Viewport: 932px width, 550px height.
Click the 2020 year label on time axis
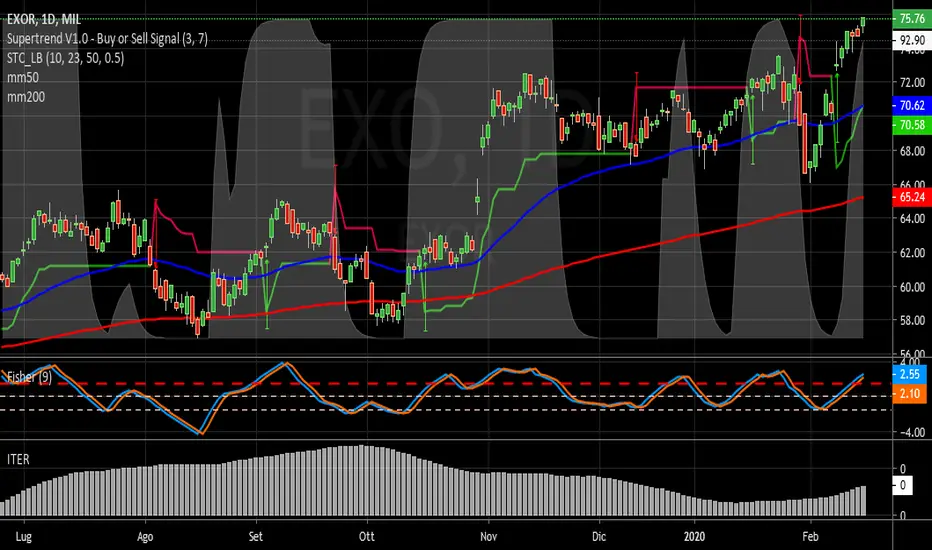694,536
